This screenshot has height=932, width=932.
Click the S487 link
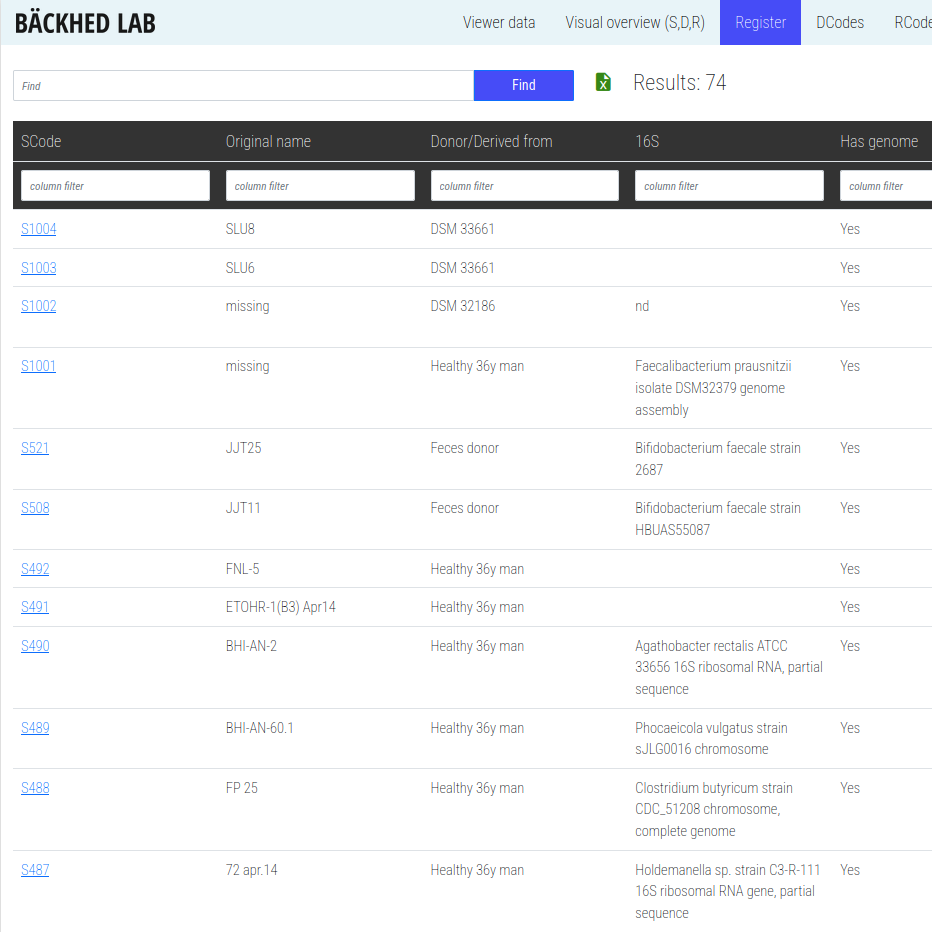coord(35,870)
